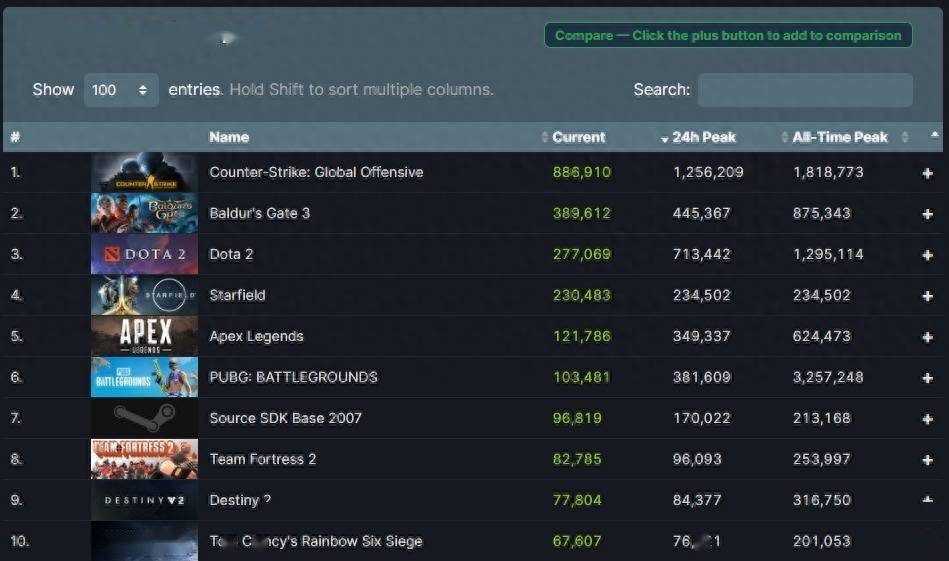Click 24h peak value 381,609
949x561 pixels.
[701, 377]
